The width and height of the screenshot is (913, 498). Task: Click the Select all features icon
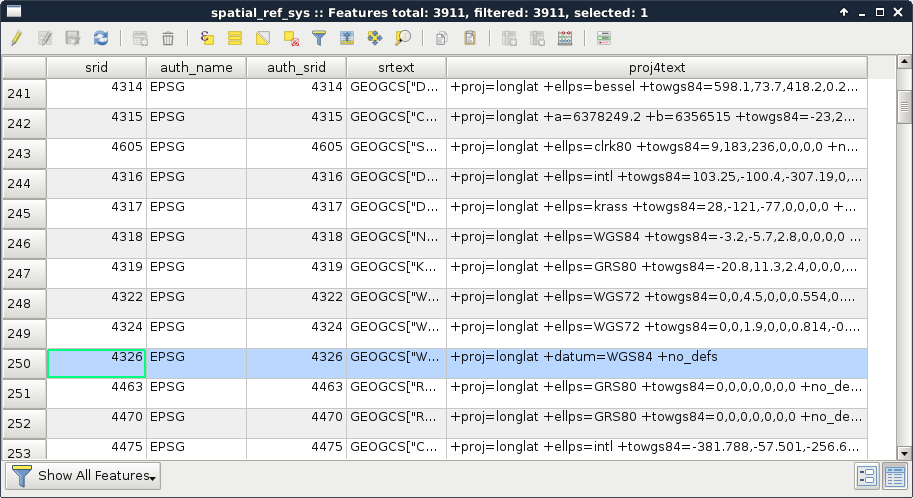(x=235, y=38)
